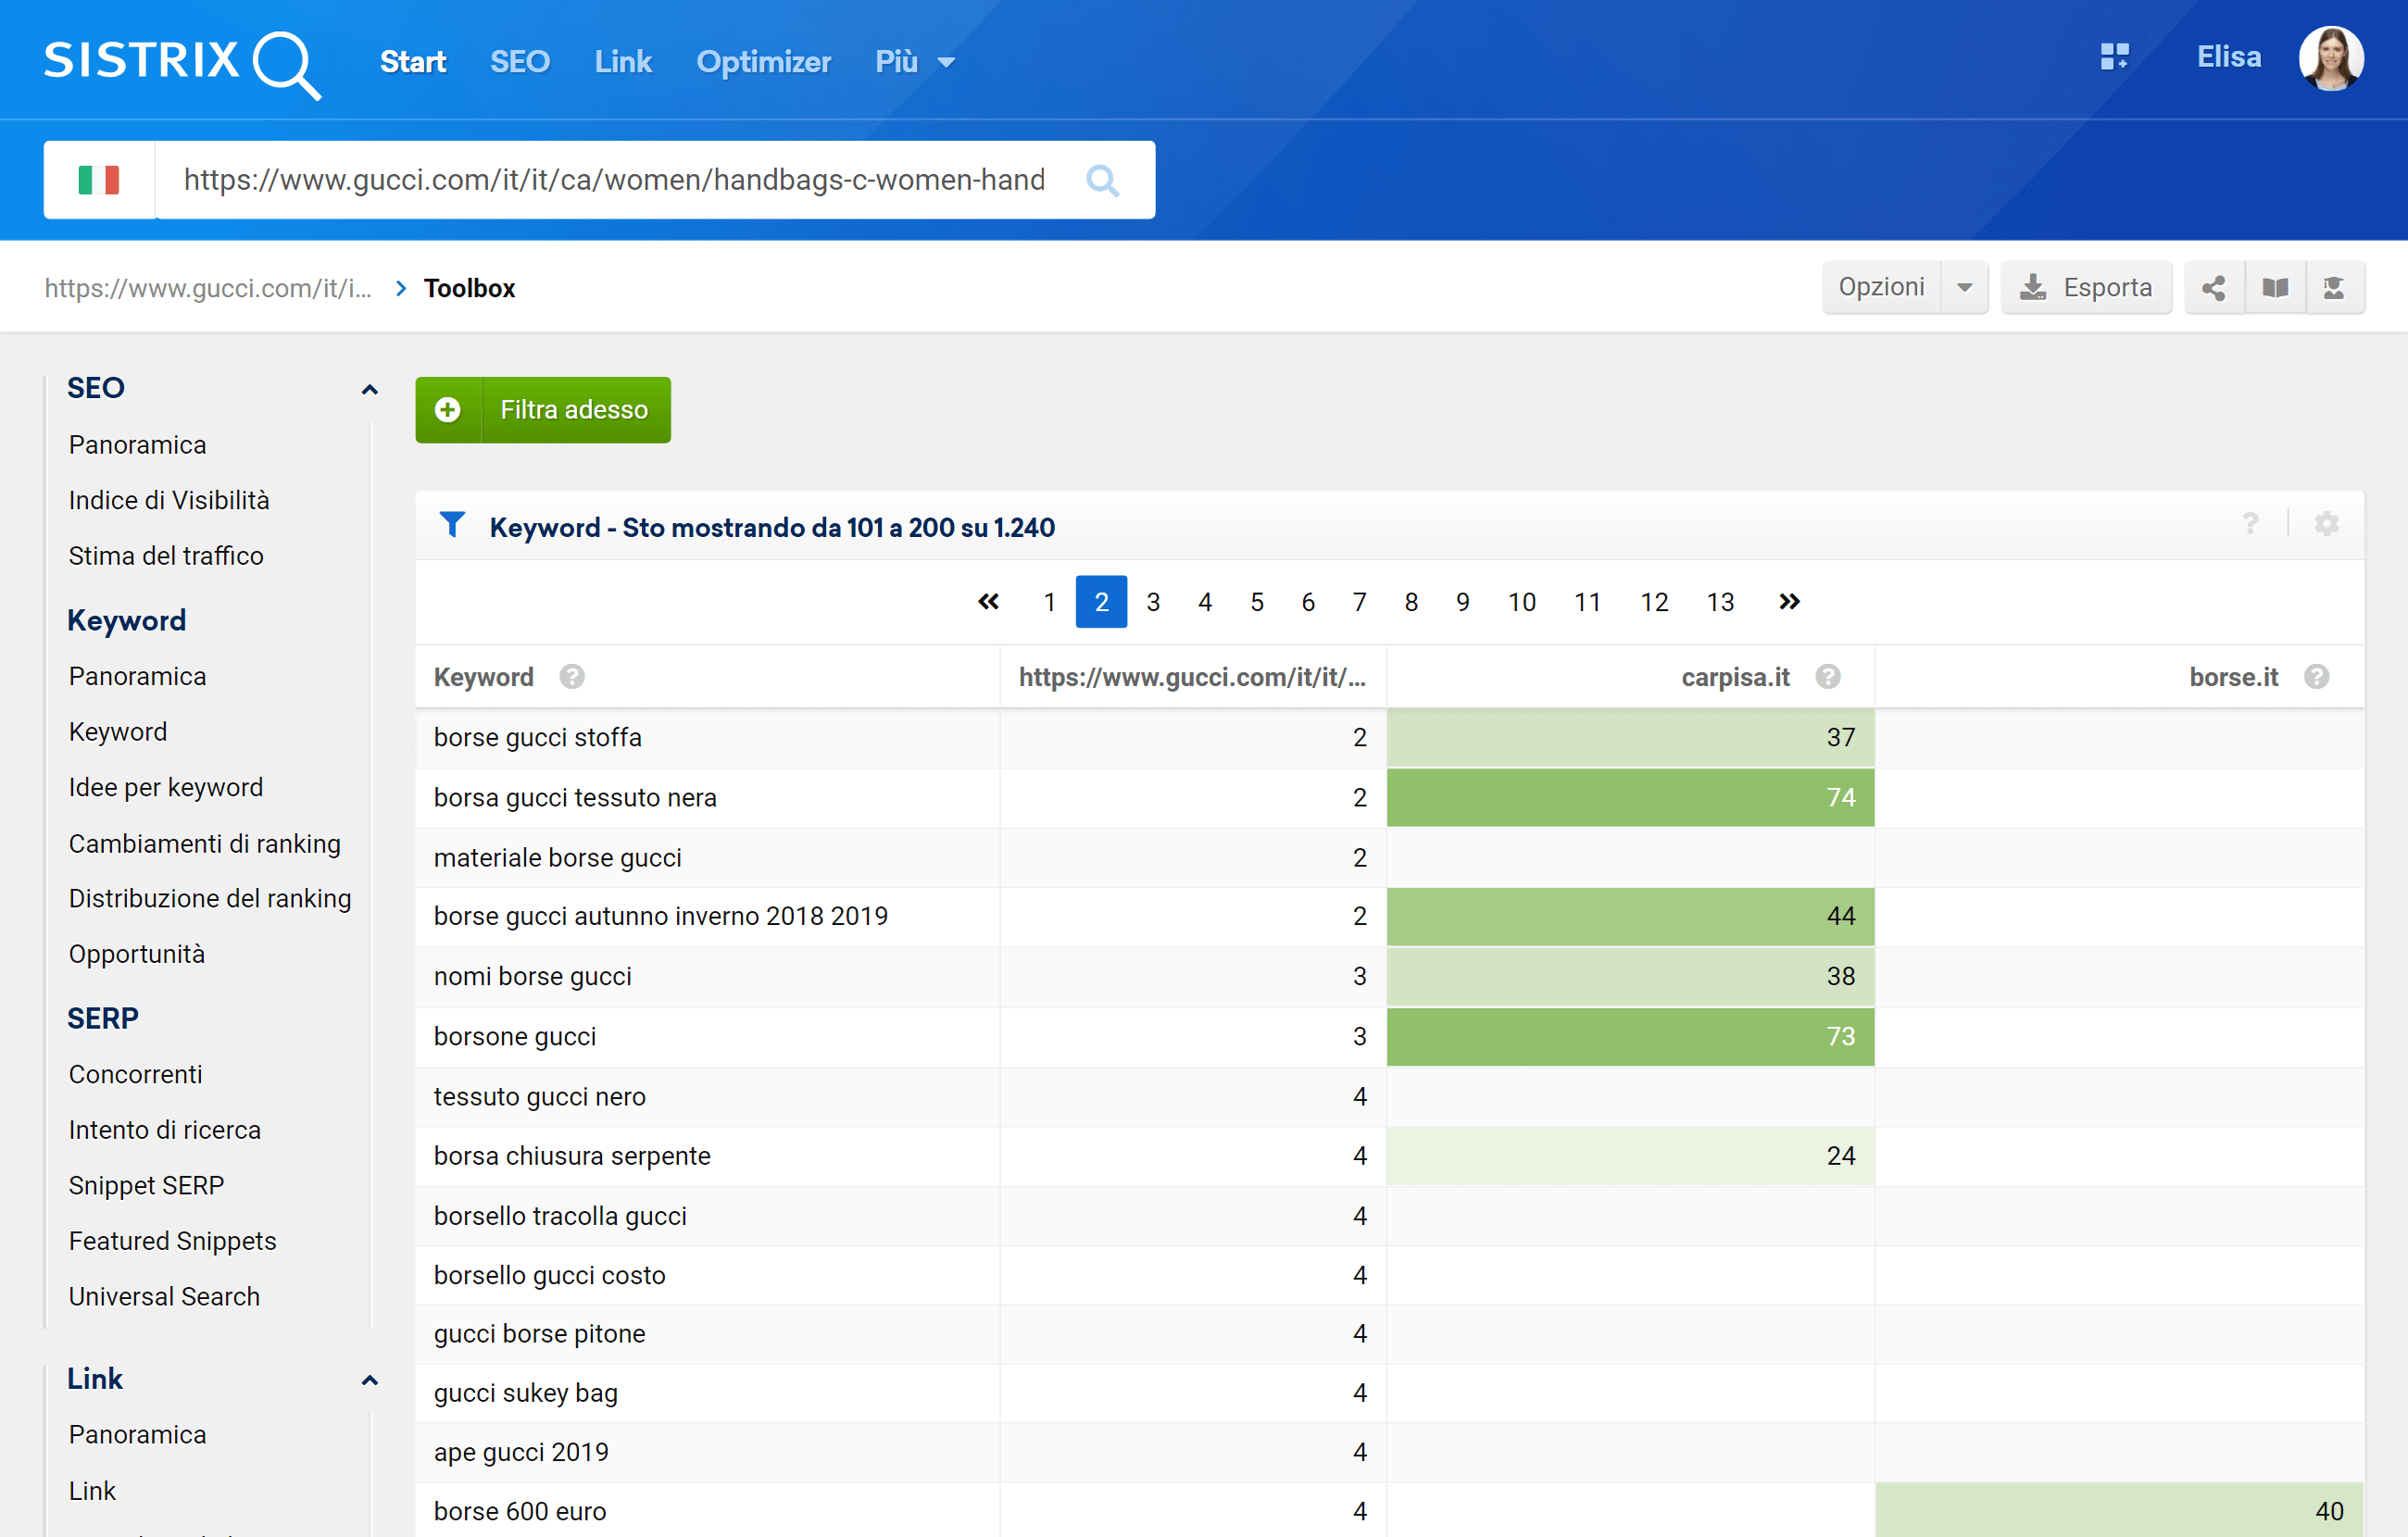
Task: Click the URL search input field
Action: (x=615, y=180)
